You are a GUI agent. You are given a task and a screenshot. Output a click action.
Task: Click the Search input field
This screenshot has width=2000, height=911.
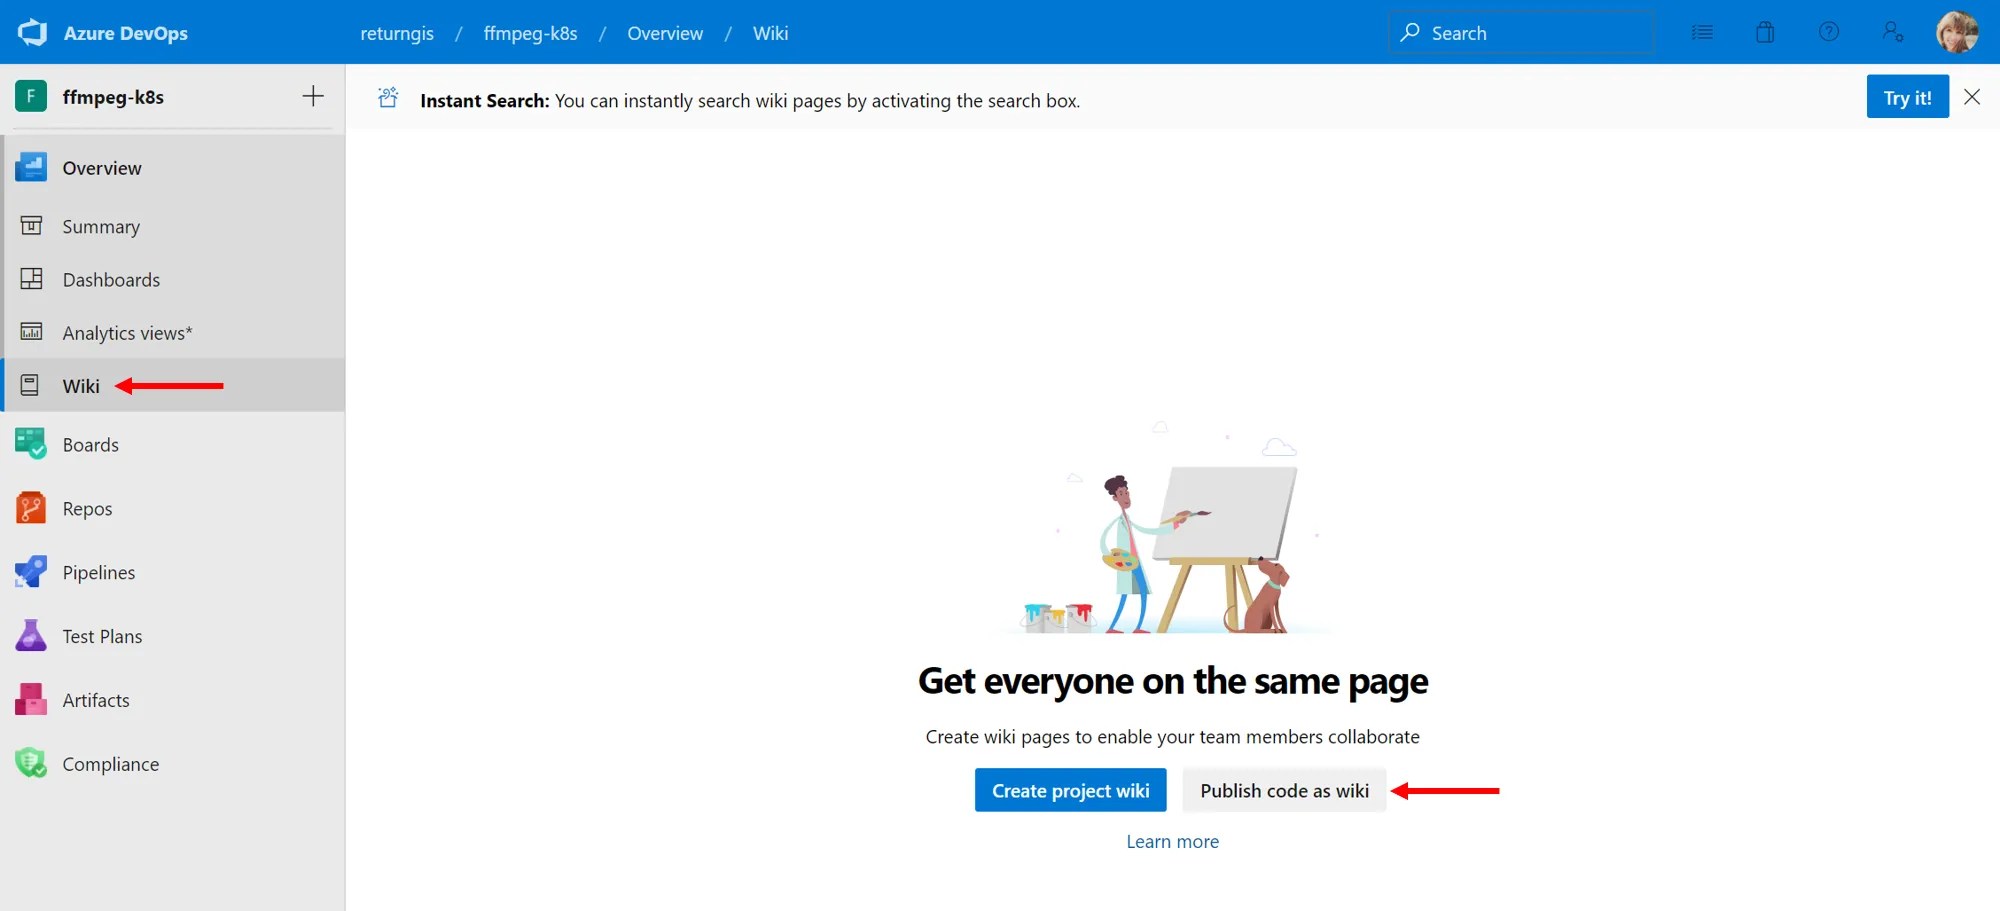tap(1520, 32)
